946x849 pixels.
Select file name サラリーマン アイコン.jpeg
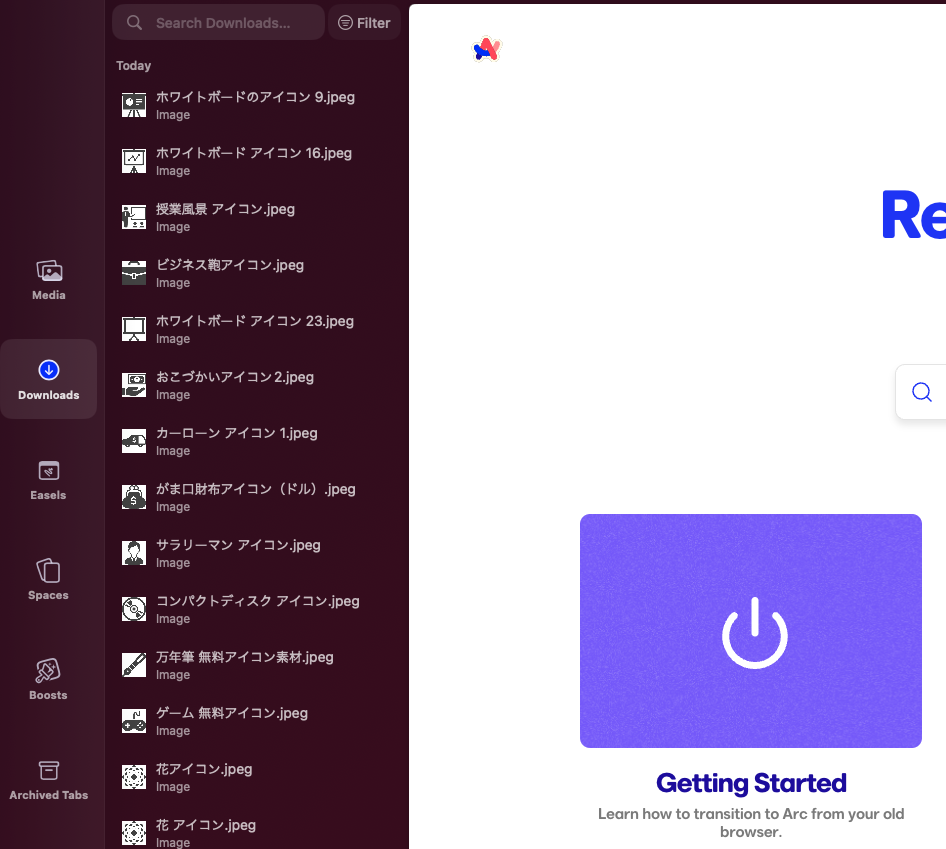click(238, 545)
